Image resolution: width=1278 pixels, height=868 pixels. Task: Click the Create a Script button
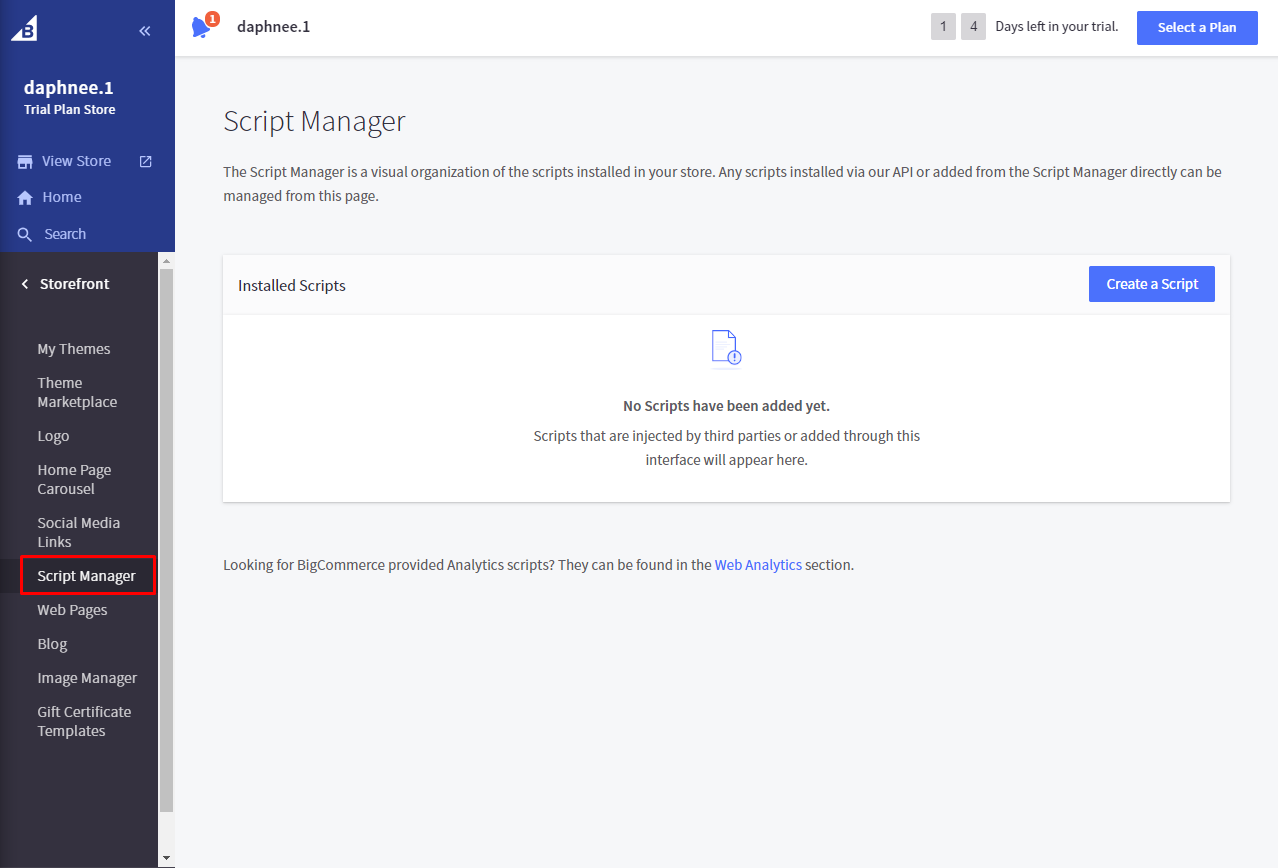coord(1152,284)
